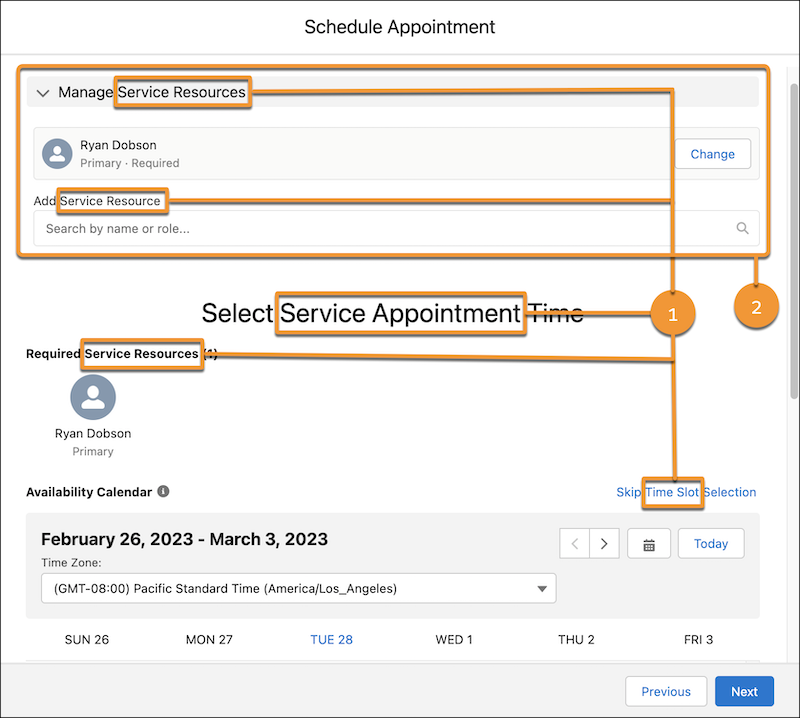This screenshot has width=800, height=718.
Task: Click the Today button
Action: click(711, 543)
